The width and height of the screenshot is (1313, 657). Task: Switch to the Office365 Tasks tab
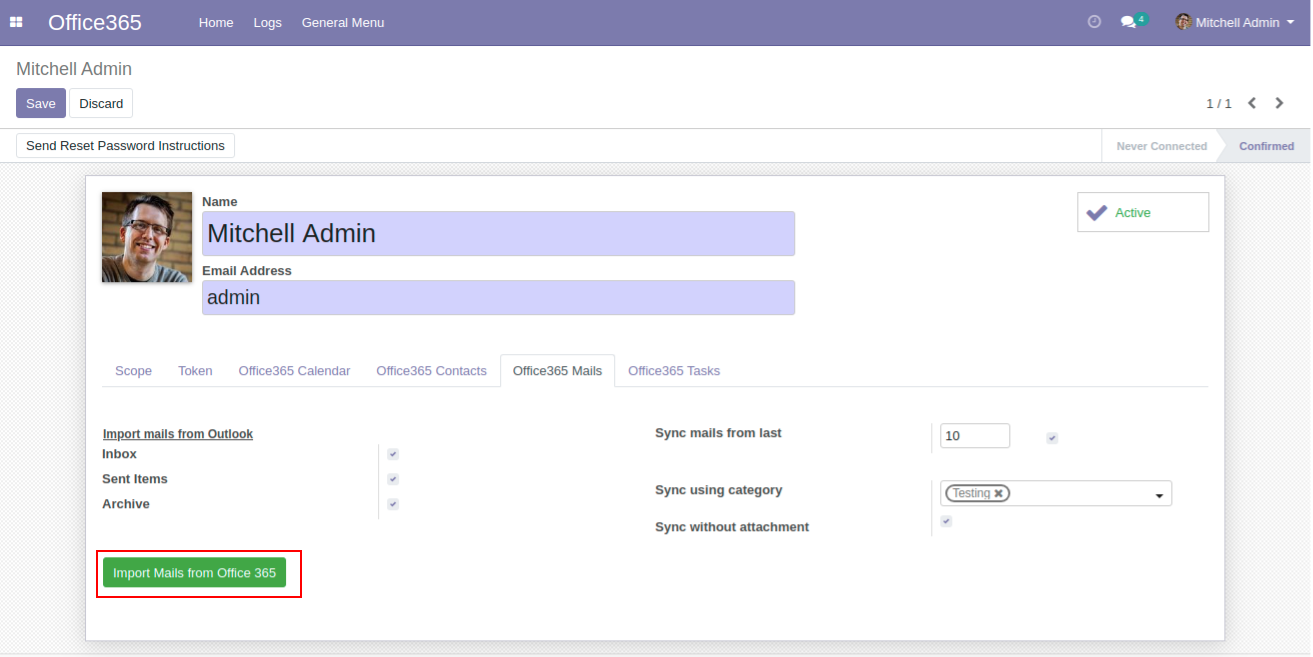[673, 371]
